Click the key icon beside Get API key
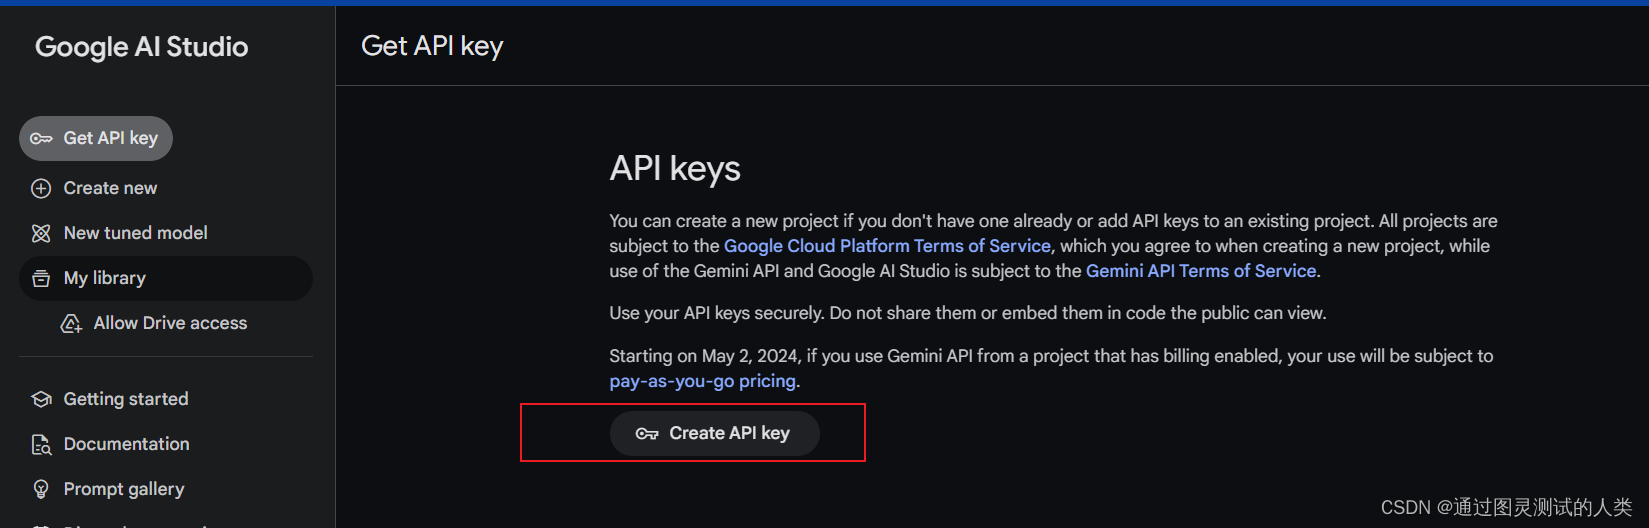This screenshot has height=528, width=1649. (x=41, y=139)
